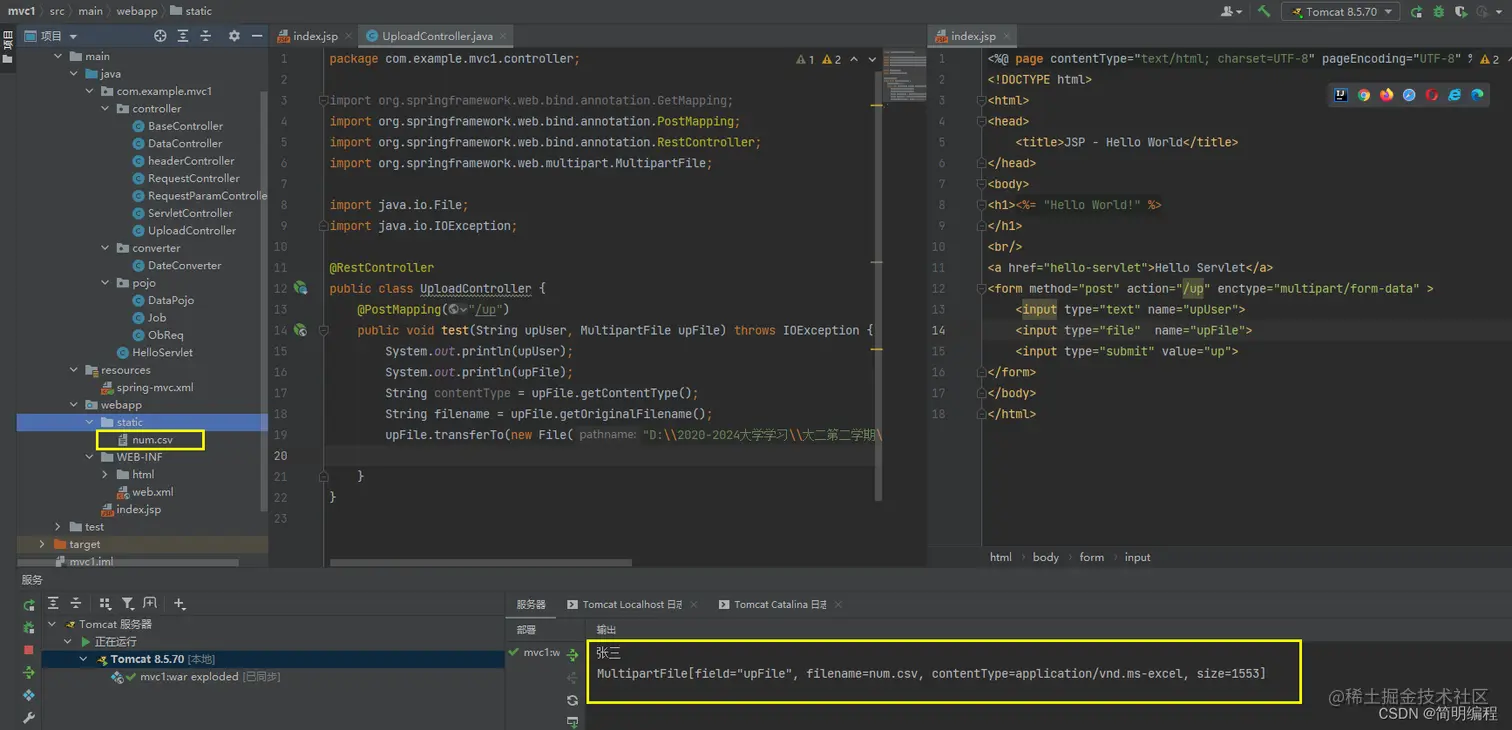Open in Internet Explorer from editor popup

[x=1454, y=95]
